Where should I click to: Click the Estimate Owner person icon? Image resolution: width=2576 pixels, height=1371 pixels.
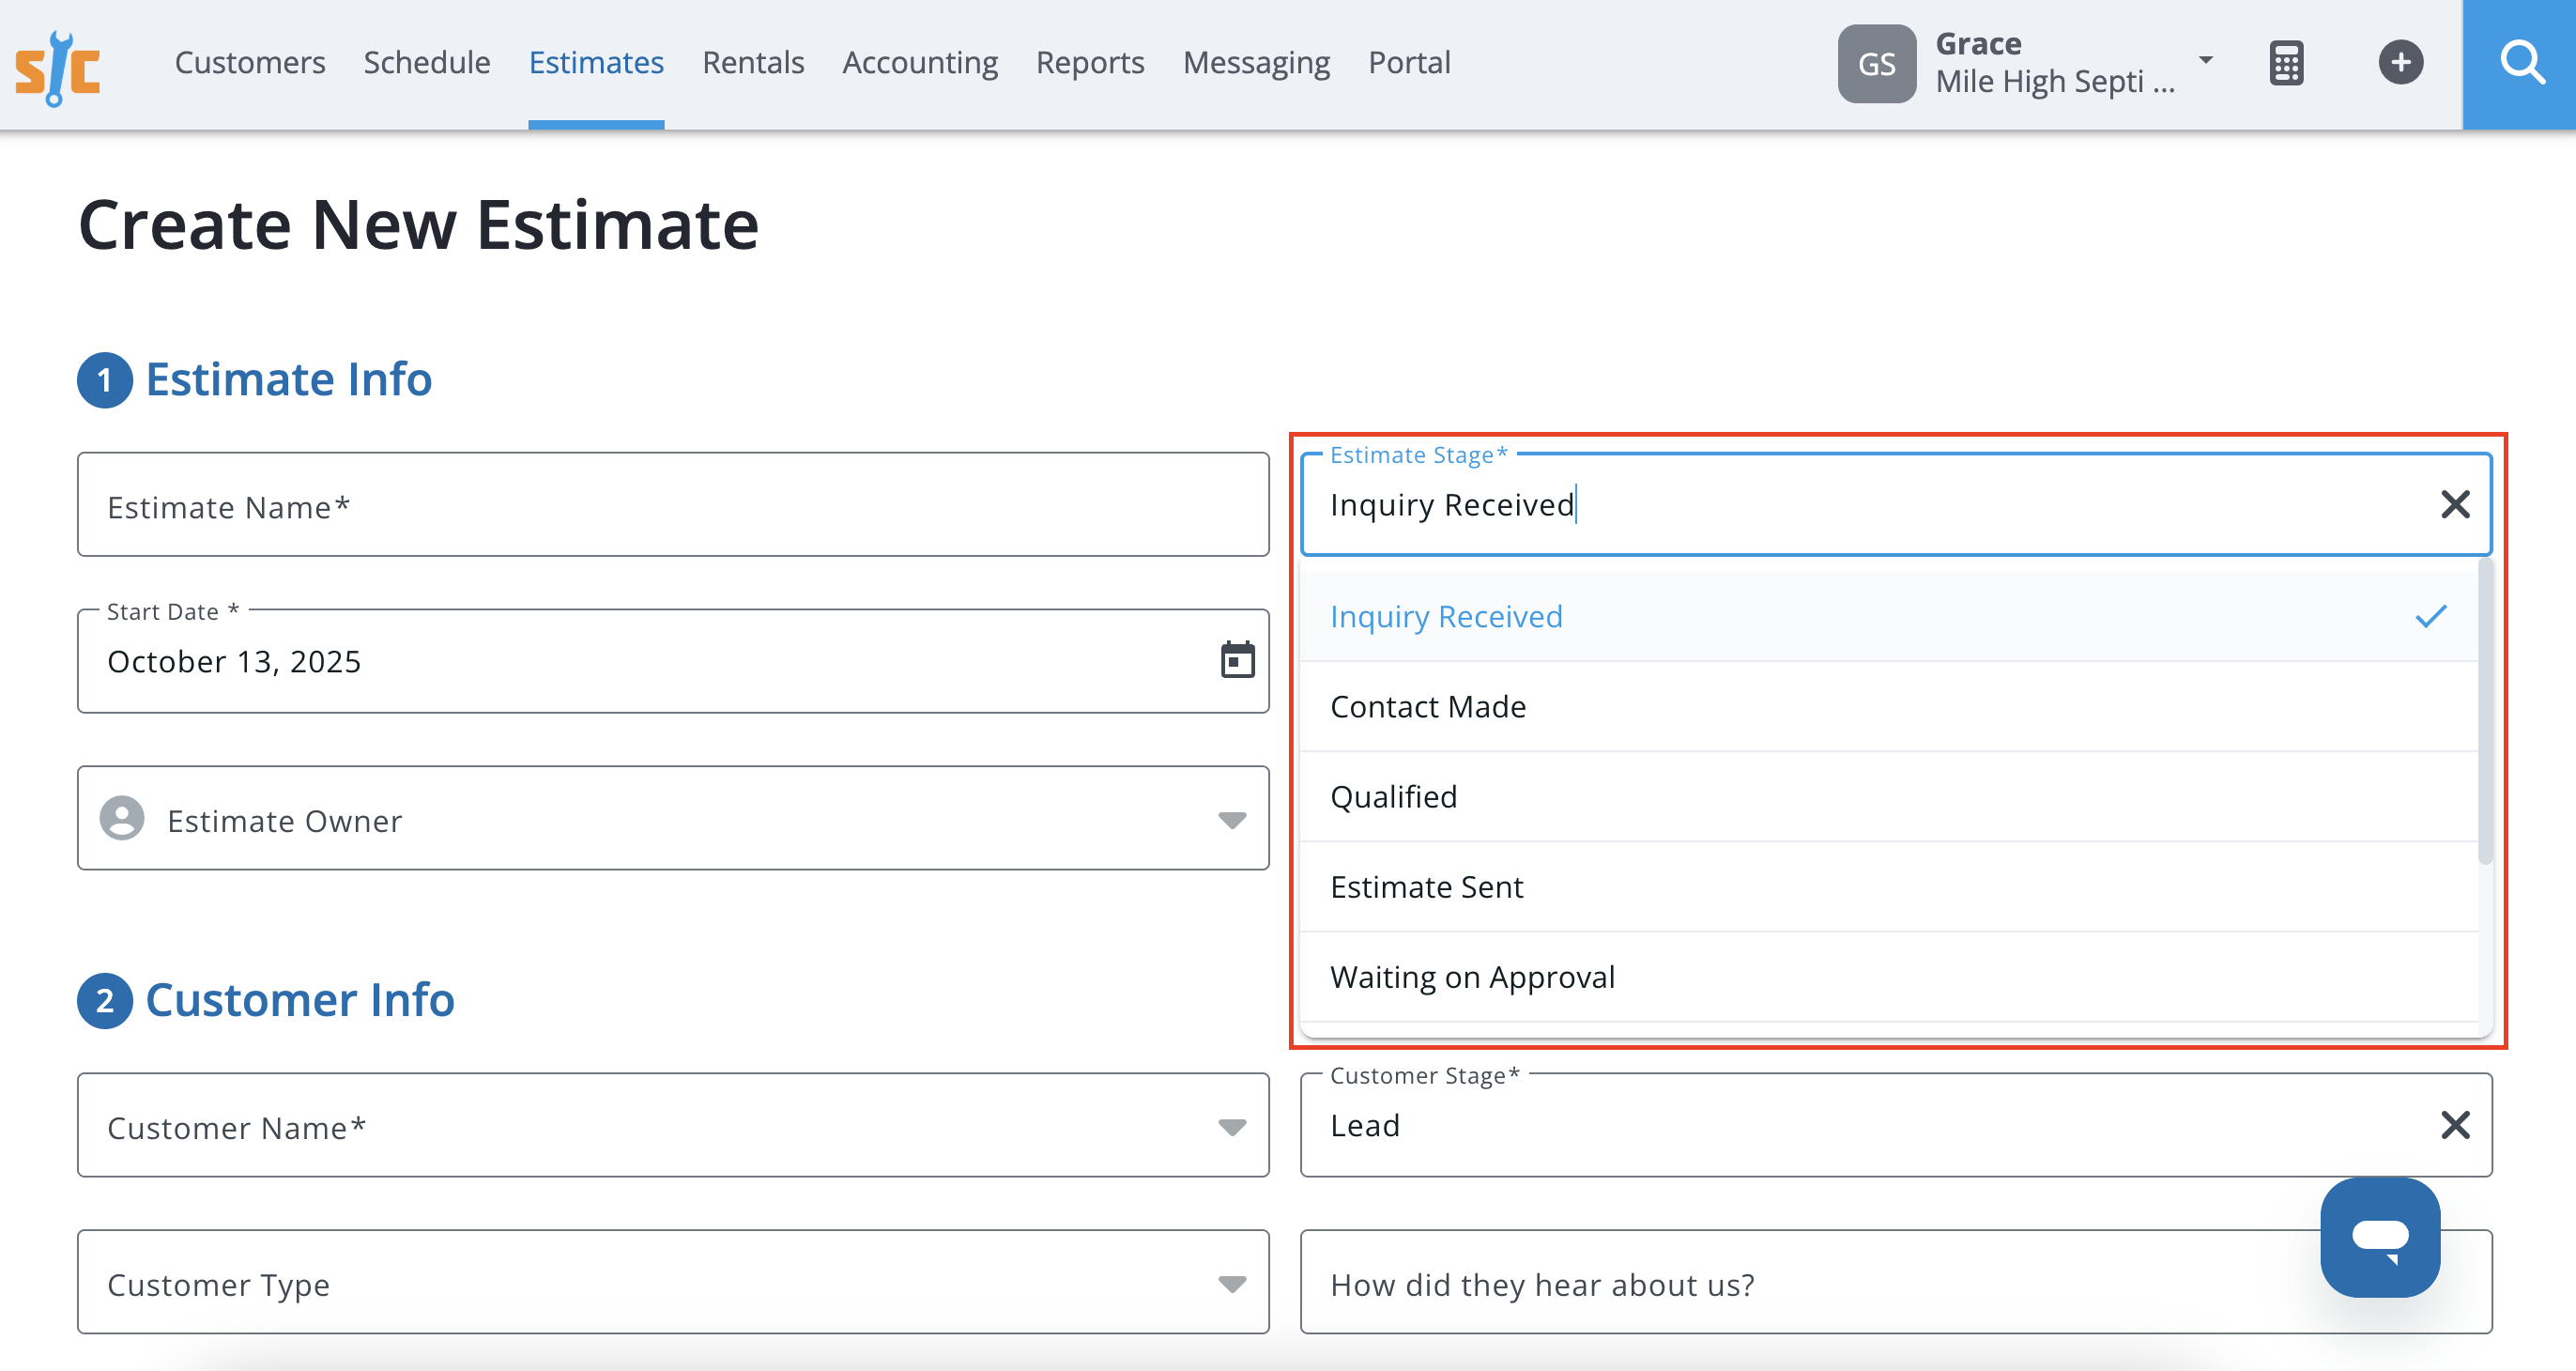[x=122, y=818]
